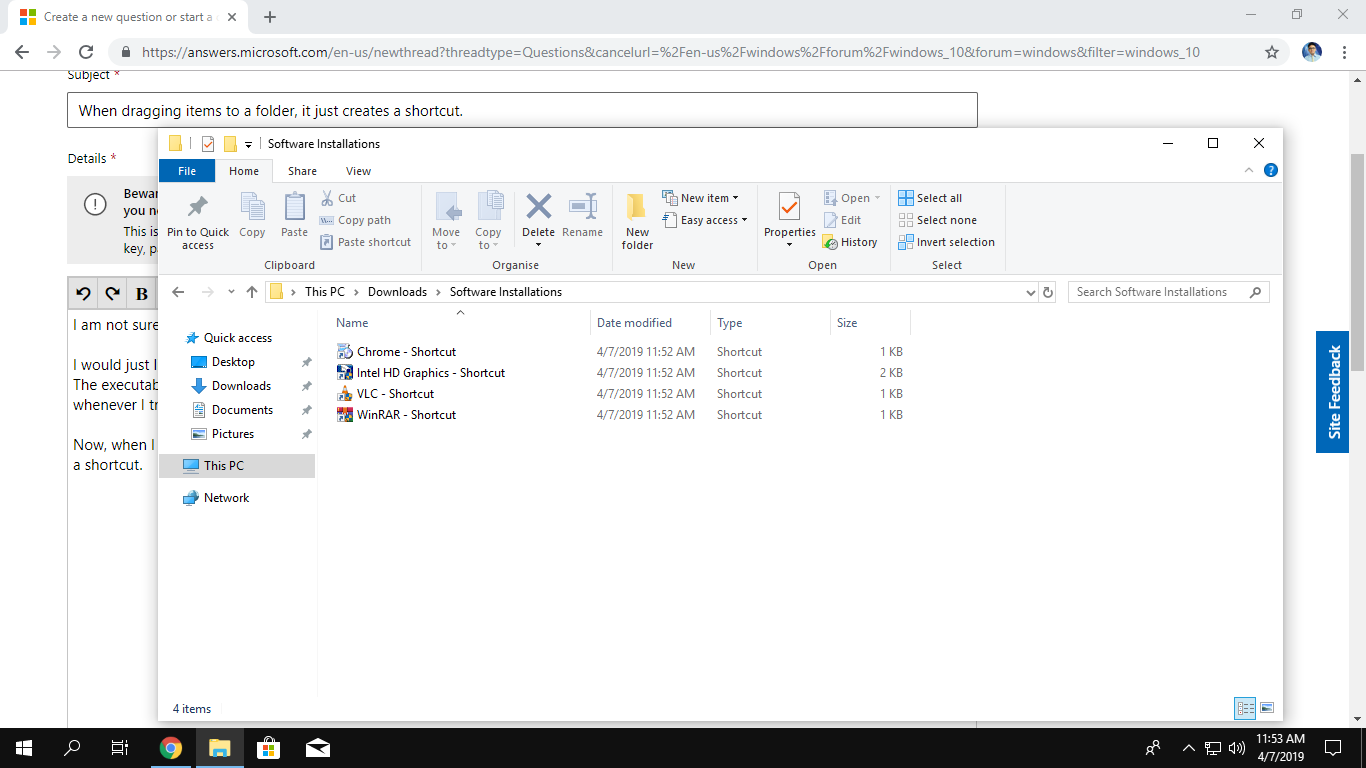The image size is (1366, 768).
Task: Open the New item dropdown
Action: click(700, 198)
